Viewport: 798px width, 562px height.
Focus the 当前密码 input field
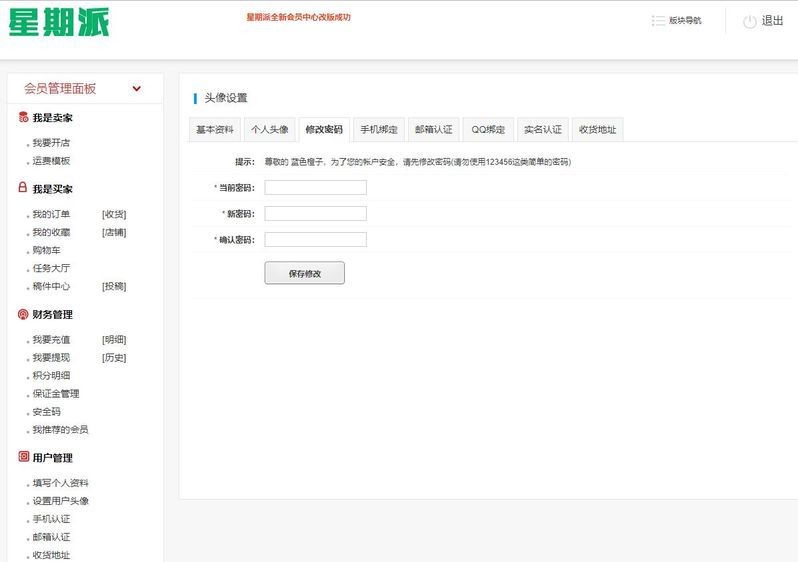click(315, 188)
